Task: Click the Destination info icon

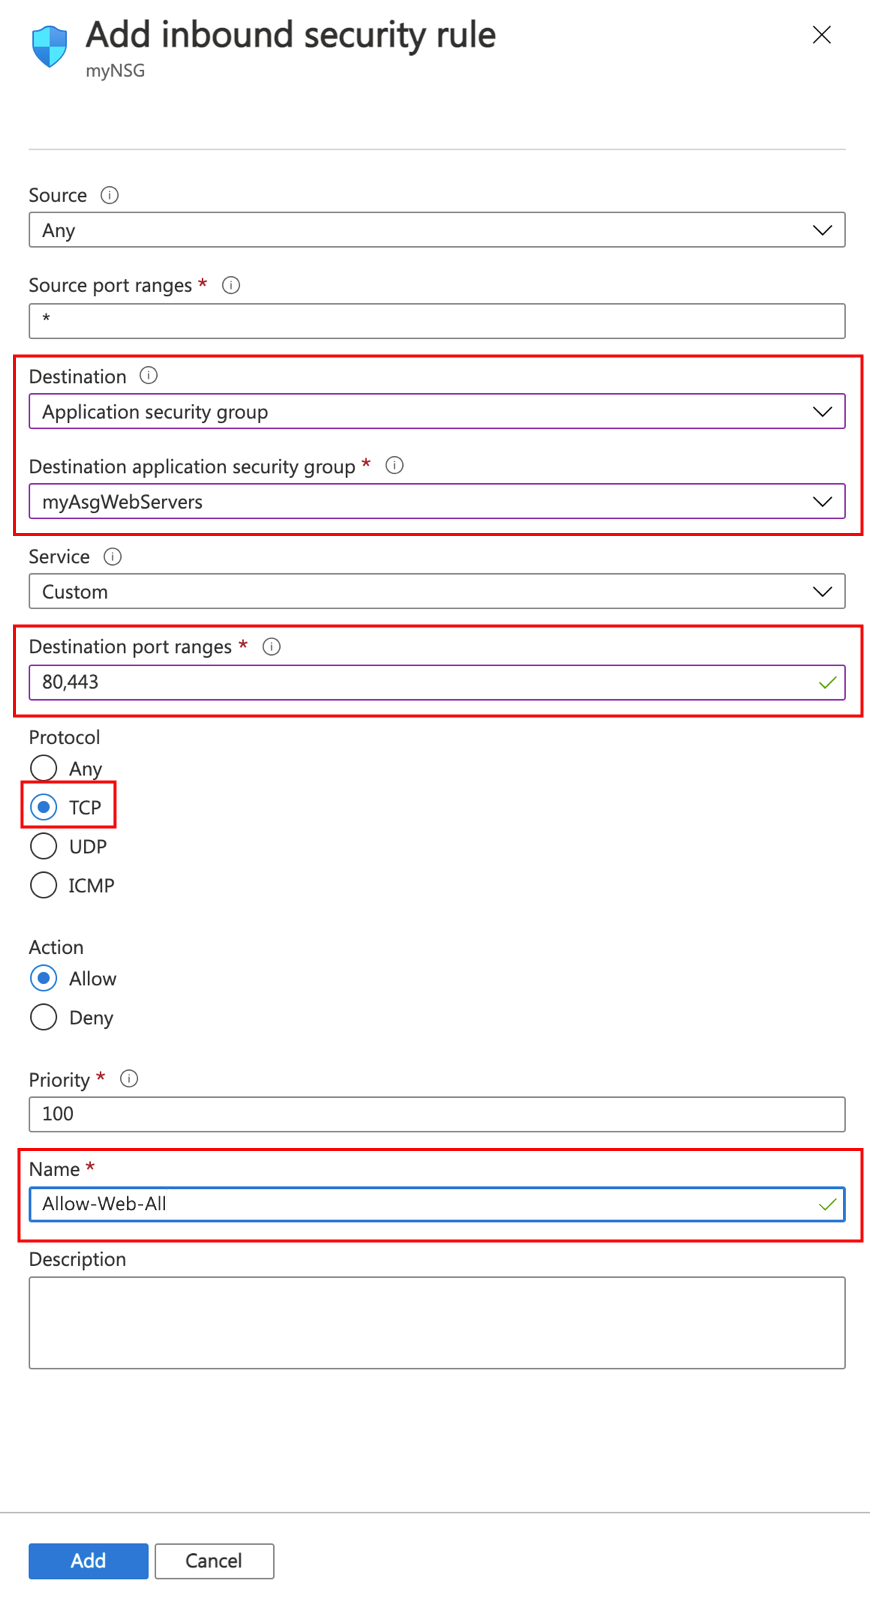Action: click(149, 376)
